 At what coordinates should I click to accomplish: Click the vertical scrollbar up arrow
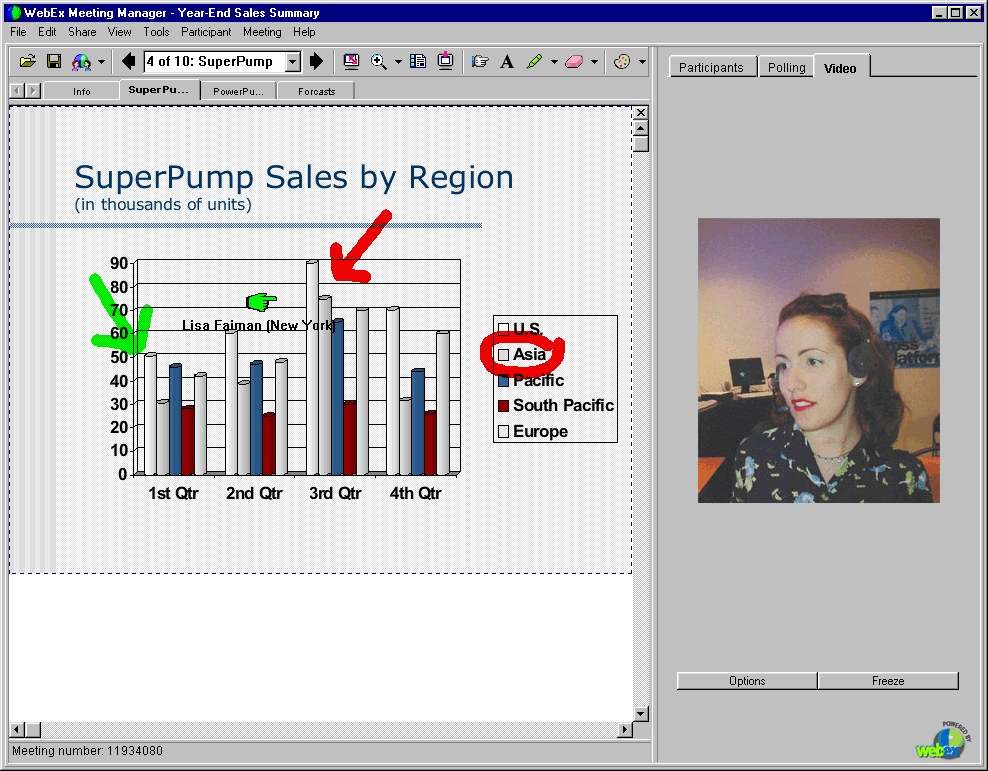click(x=640, y=128)
